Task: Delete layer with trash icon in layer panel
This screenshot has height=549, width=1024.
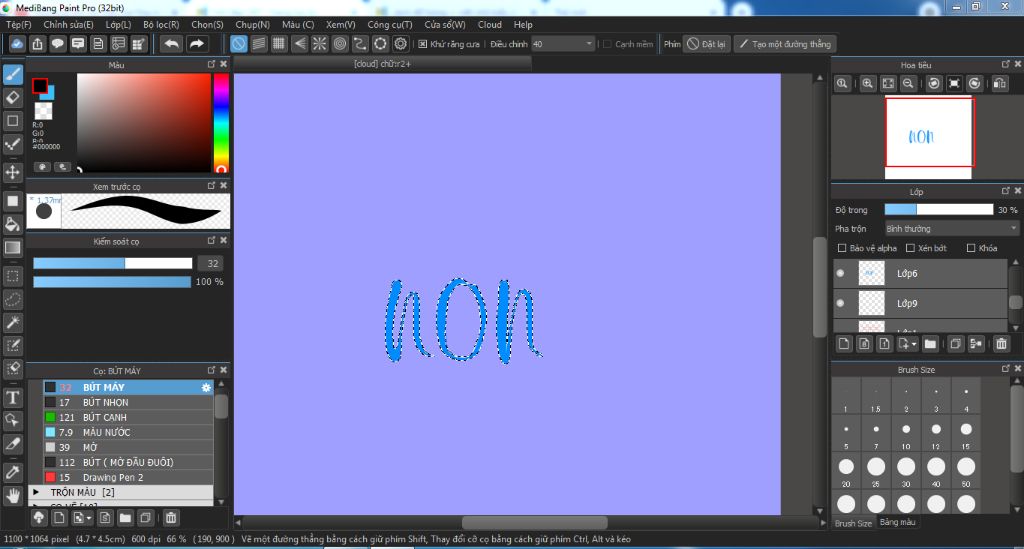Action: point(1001,344)
